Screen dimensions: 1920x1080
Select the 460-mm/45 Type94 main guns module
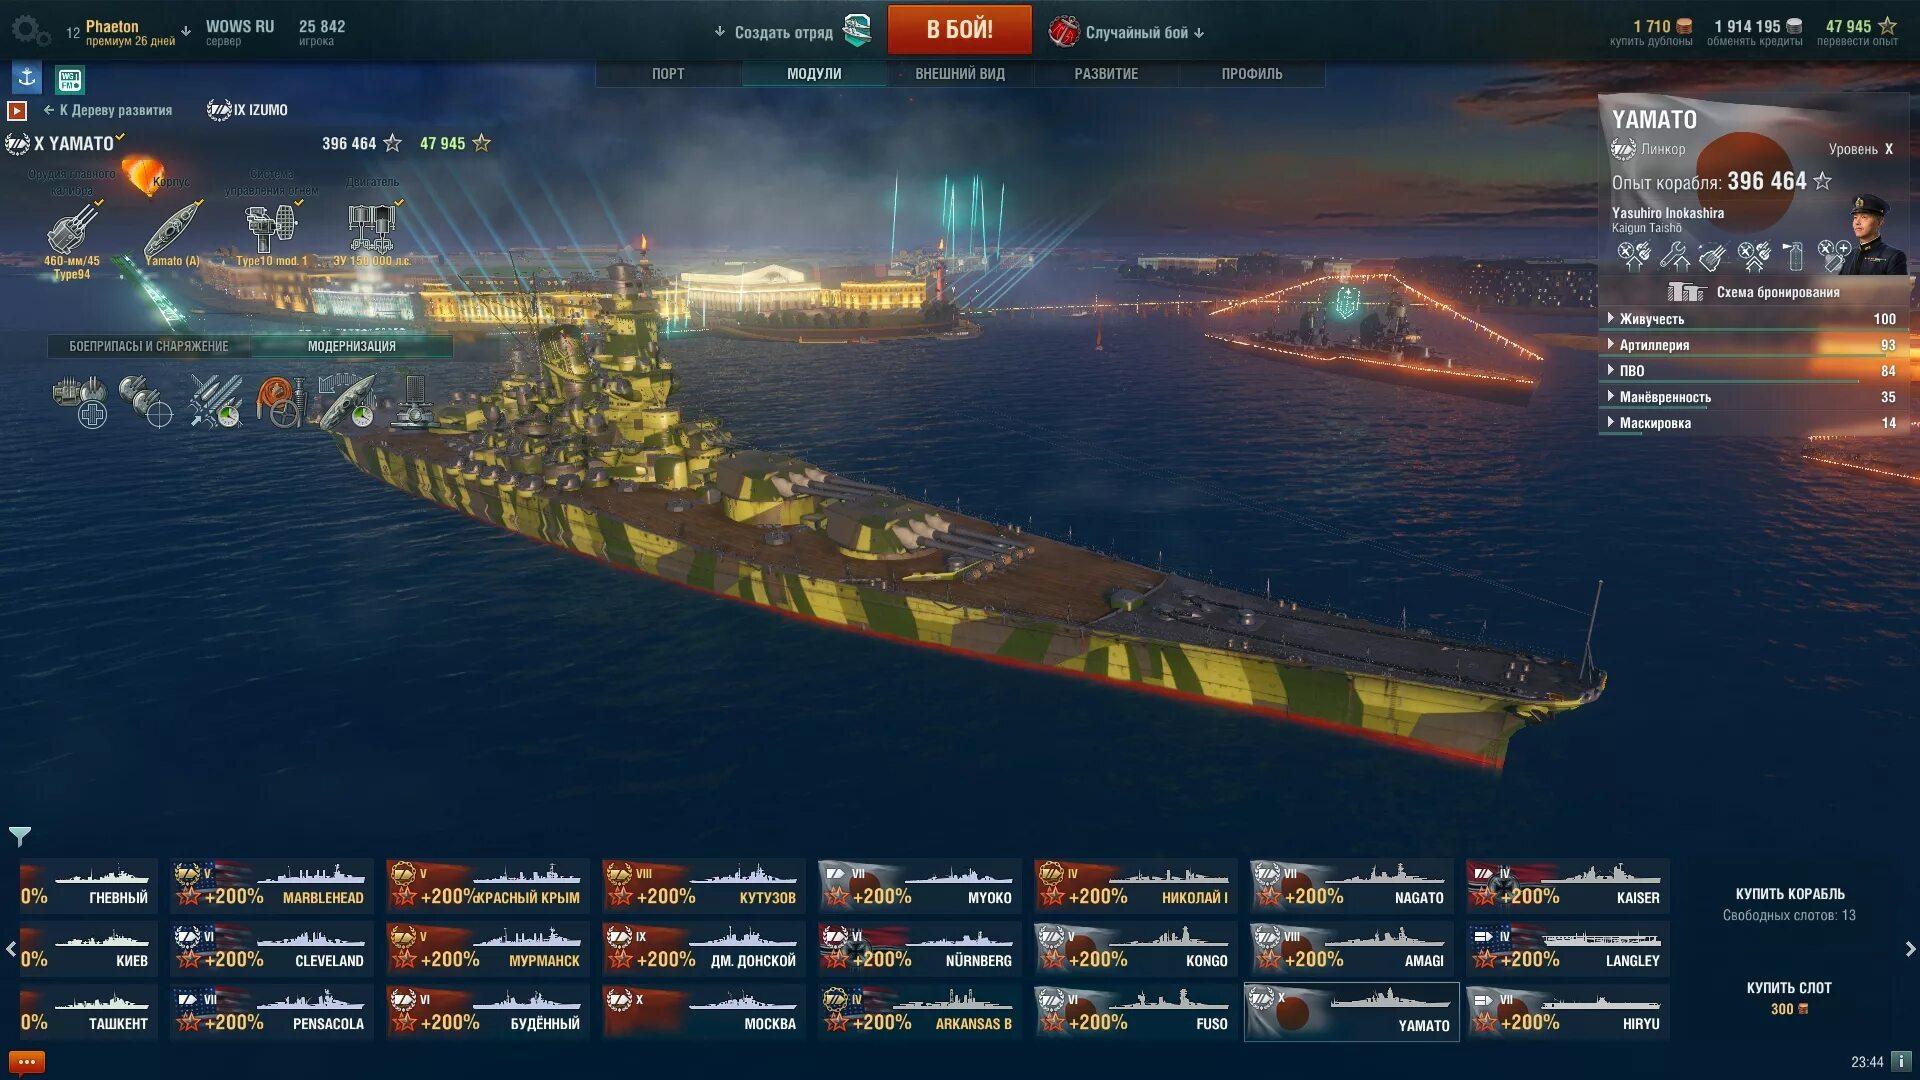pyautogui.click(x=73, y=229)
